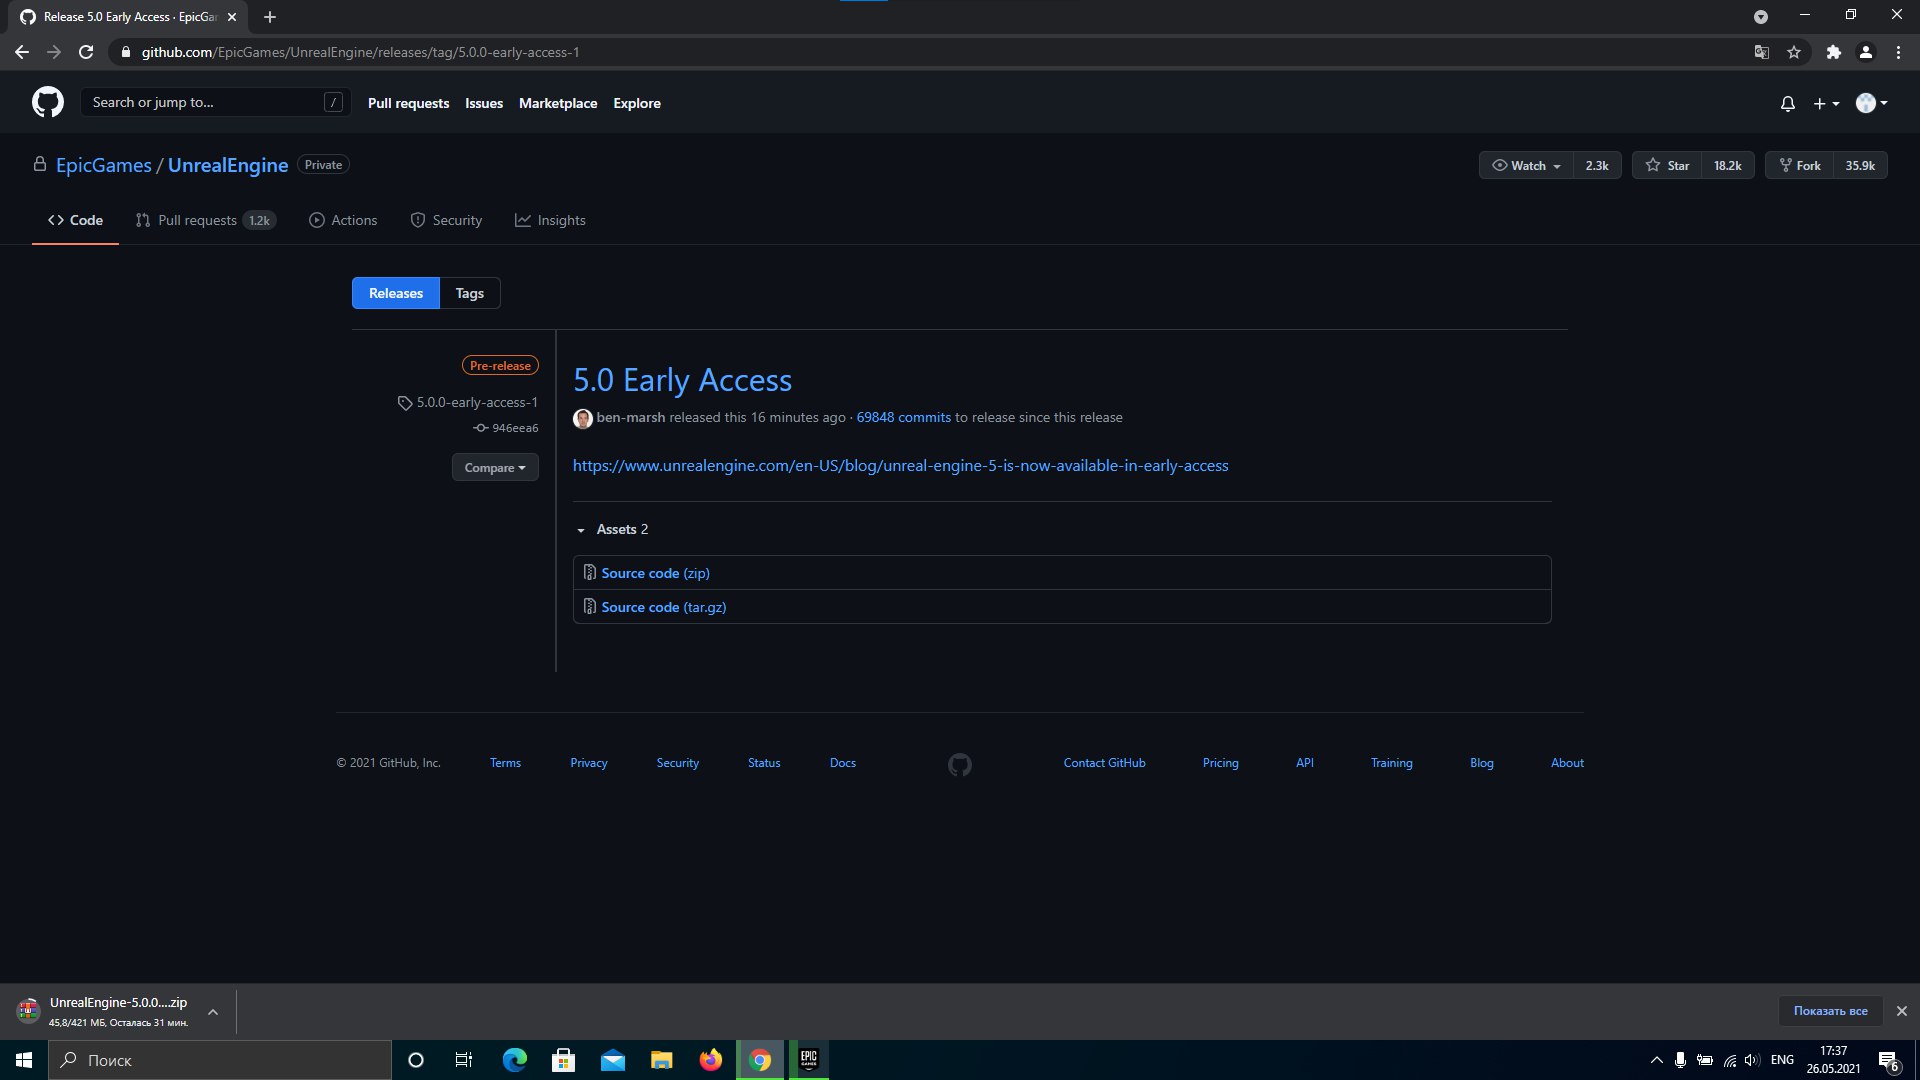The height and width of the screenshot is (1080, 1920).
Task: Open footer Terms link
Action: click(505, 763)
